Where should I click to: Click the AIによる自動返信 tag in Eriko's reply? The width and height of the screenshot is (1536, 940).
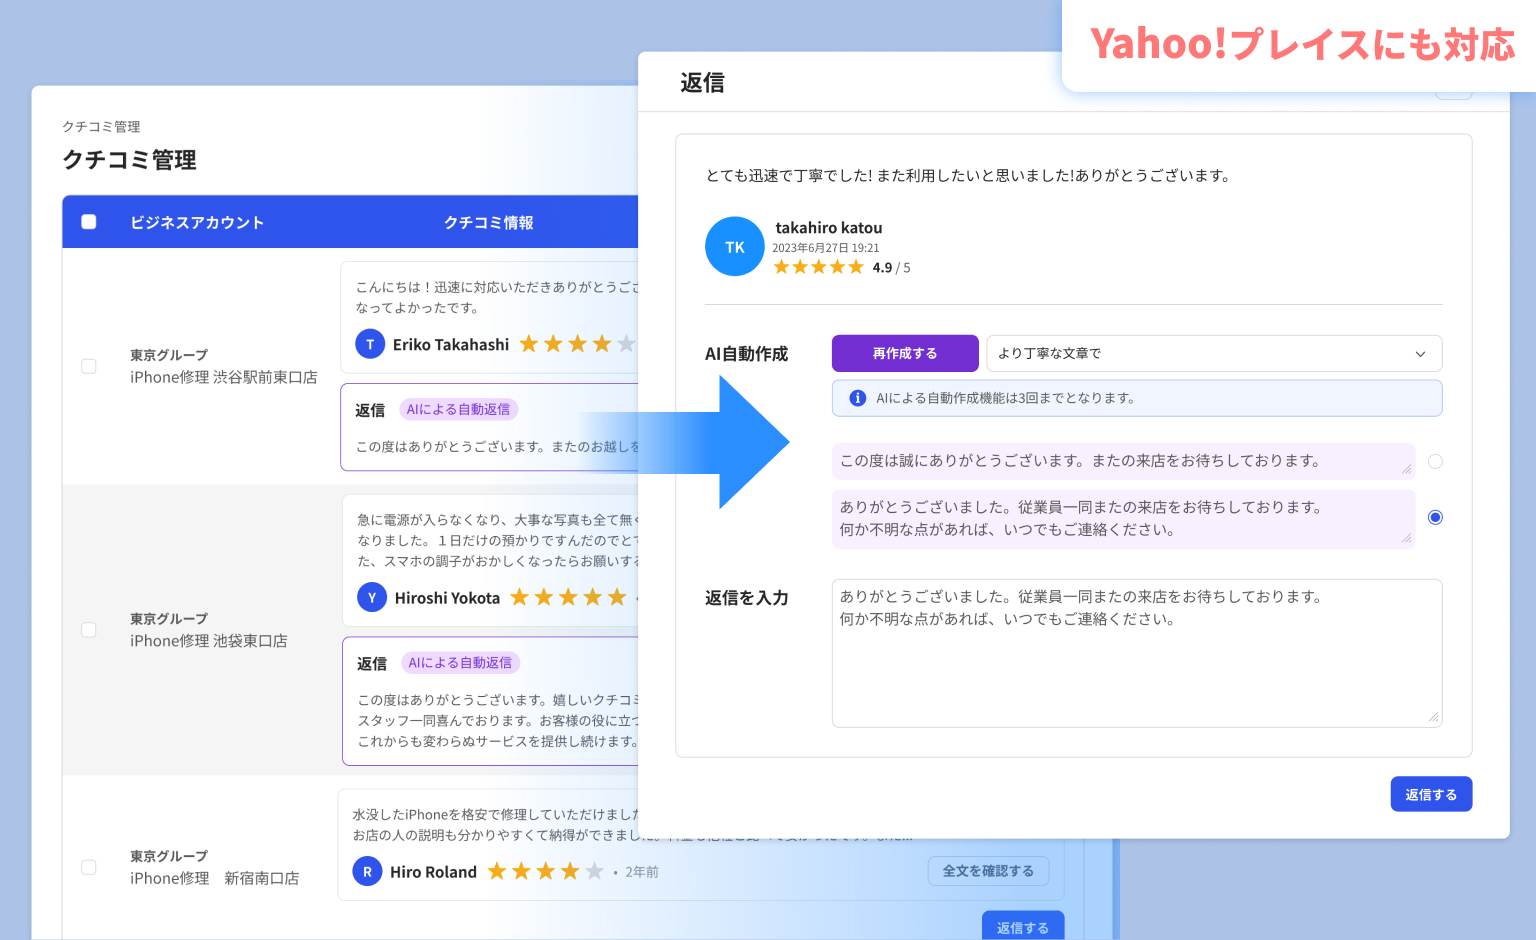(458, 409)
